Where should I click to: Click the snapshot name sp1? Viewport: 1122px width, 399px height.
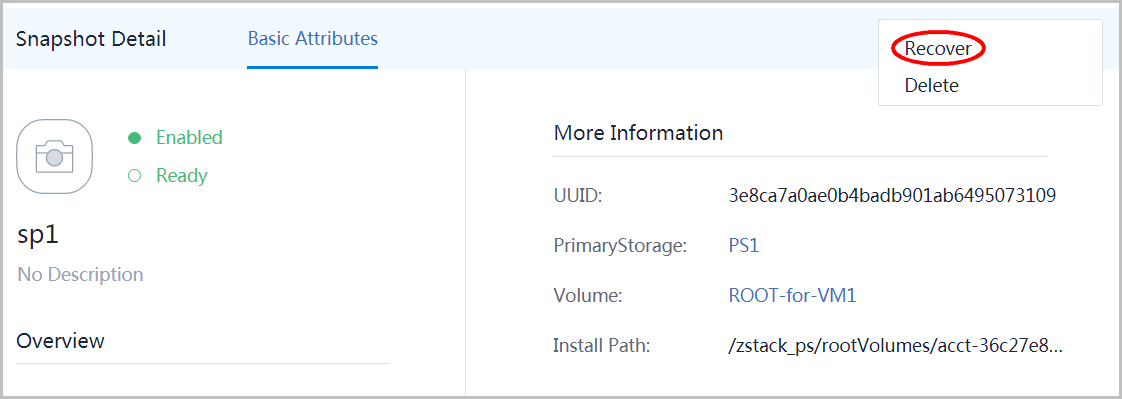tap(38, 236)
